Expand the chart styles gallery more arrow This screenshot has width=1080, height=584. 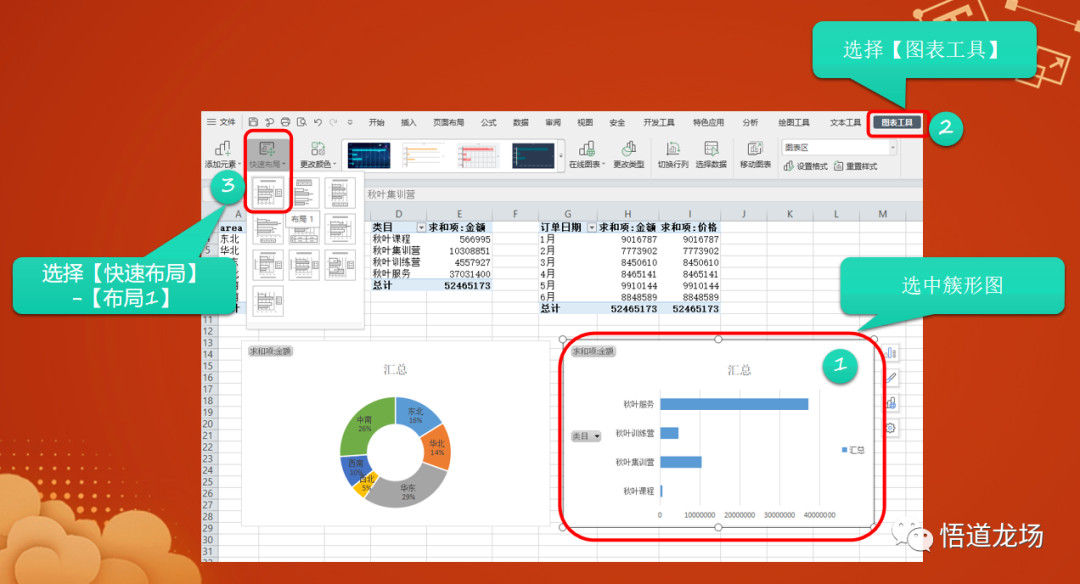pos(561,156)
